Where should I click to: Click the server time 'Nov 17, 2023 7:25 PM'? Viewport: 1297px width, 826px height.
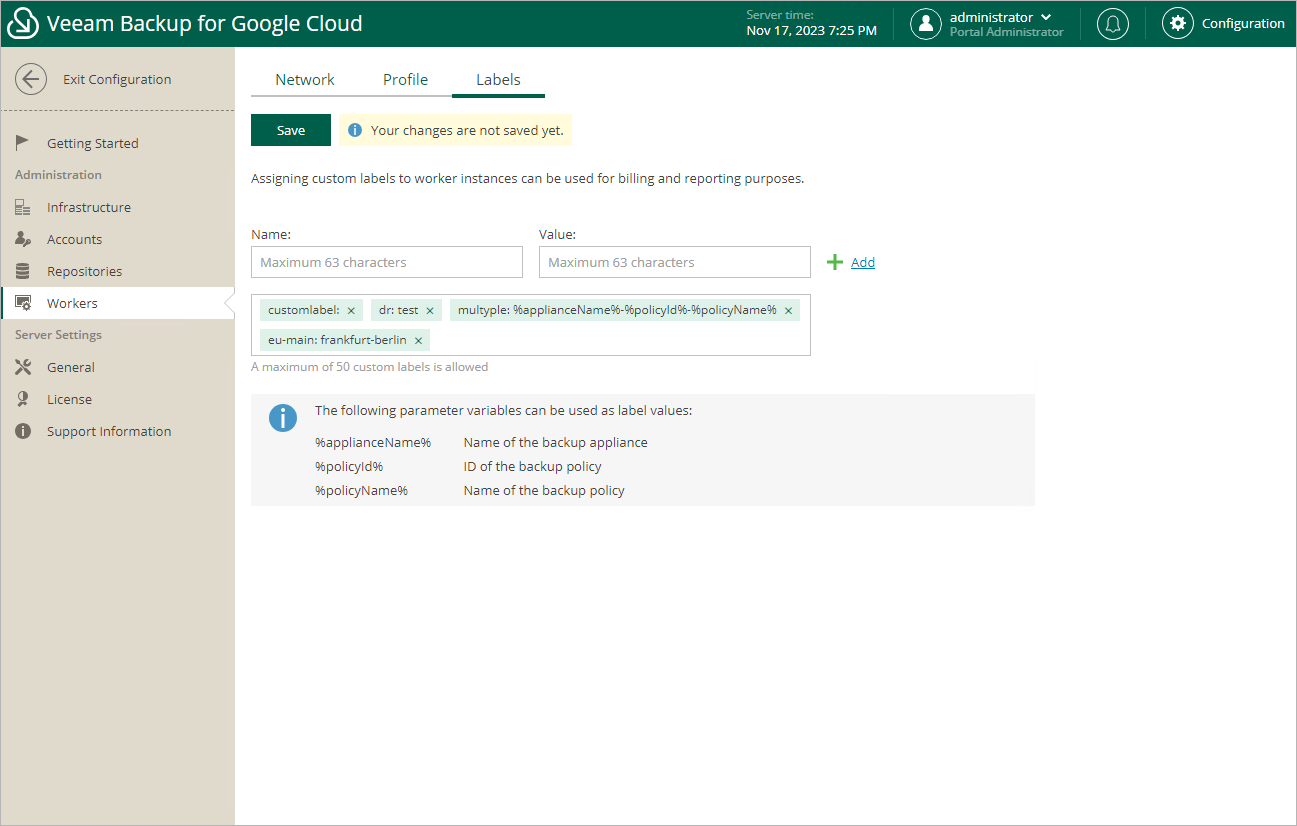coord(812,31)
